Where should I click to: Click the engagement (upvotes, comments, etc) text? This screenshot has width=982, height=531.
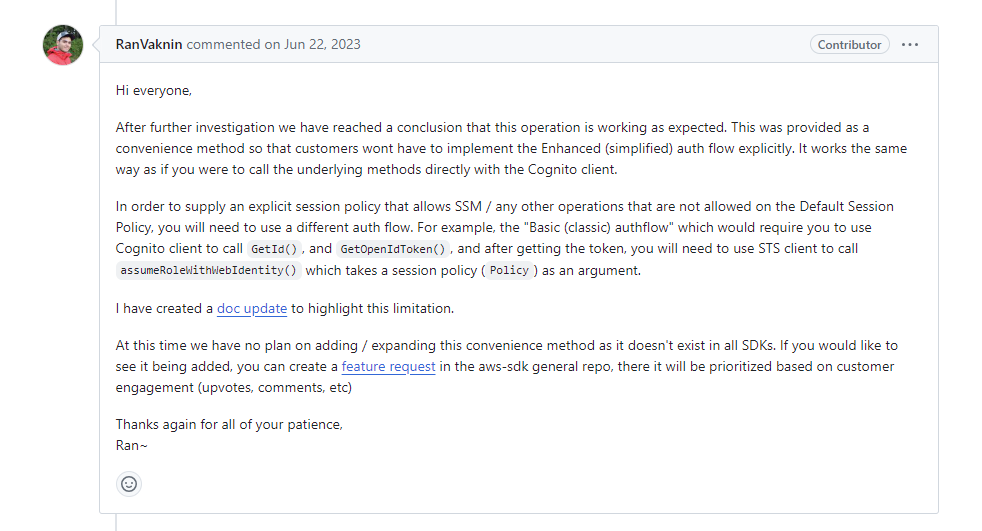[234, 388]
